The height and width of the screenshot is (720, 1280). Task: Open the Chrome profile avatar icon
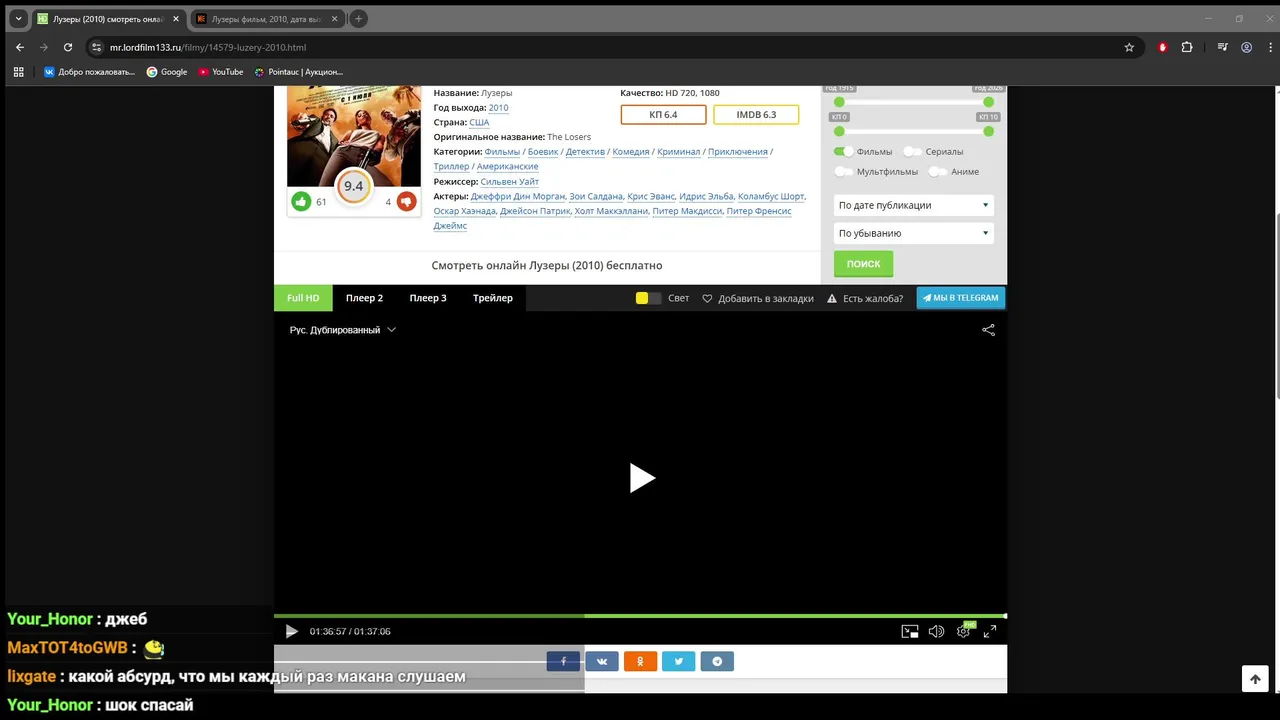point(1246,47)
